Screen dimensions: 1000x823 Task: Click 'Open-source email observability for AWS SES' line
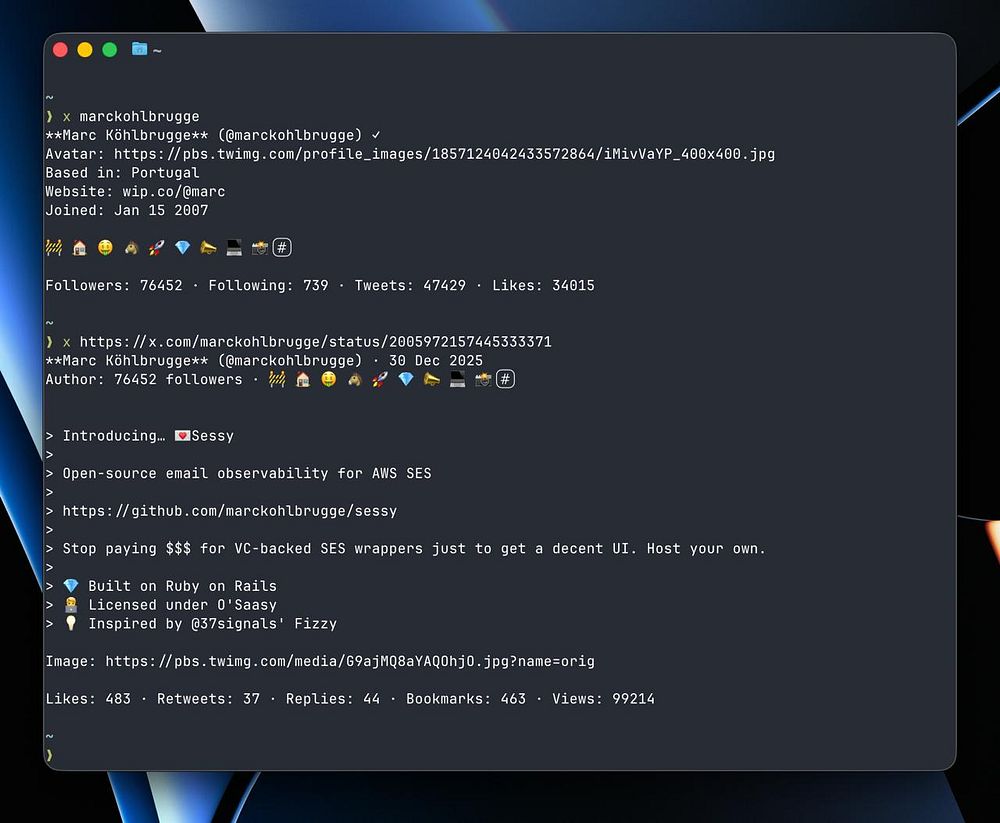point(247,473)
